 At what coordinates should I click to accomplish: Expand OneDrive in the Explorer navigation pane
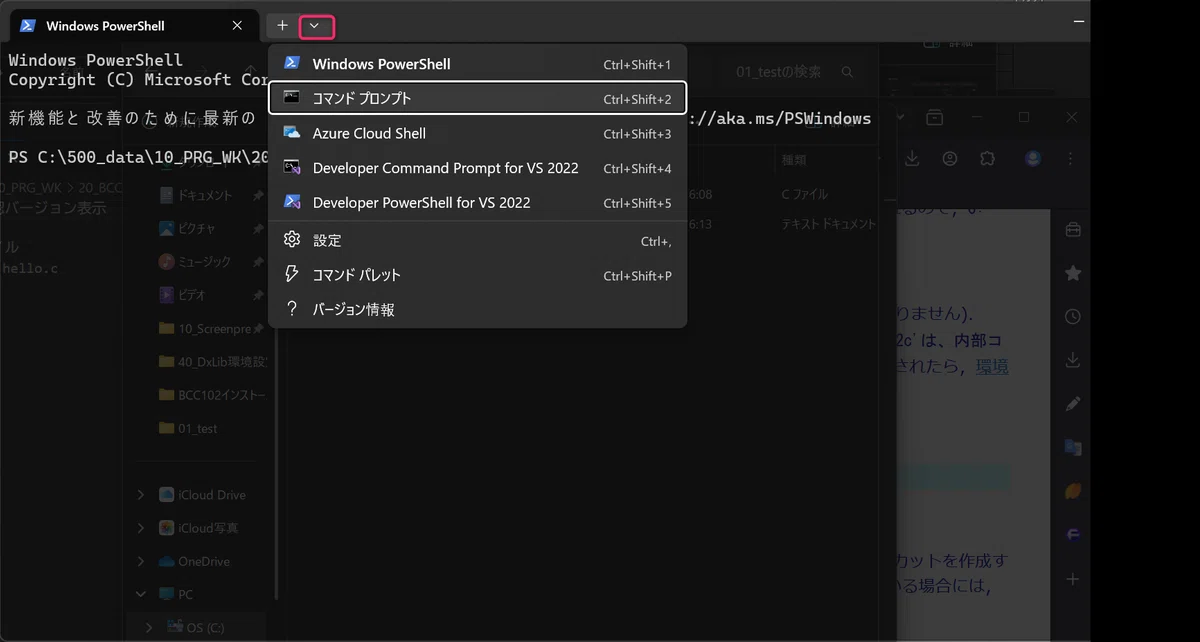pos(140,561)
